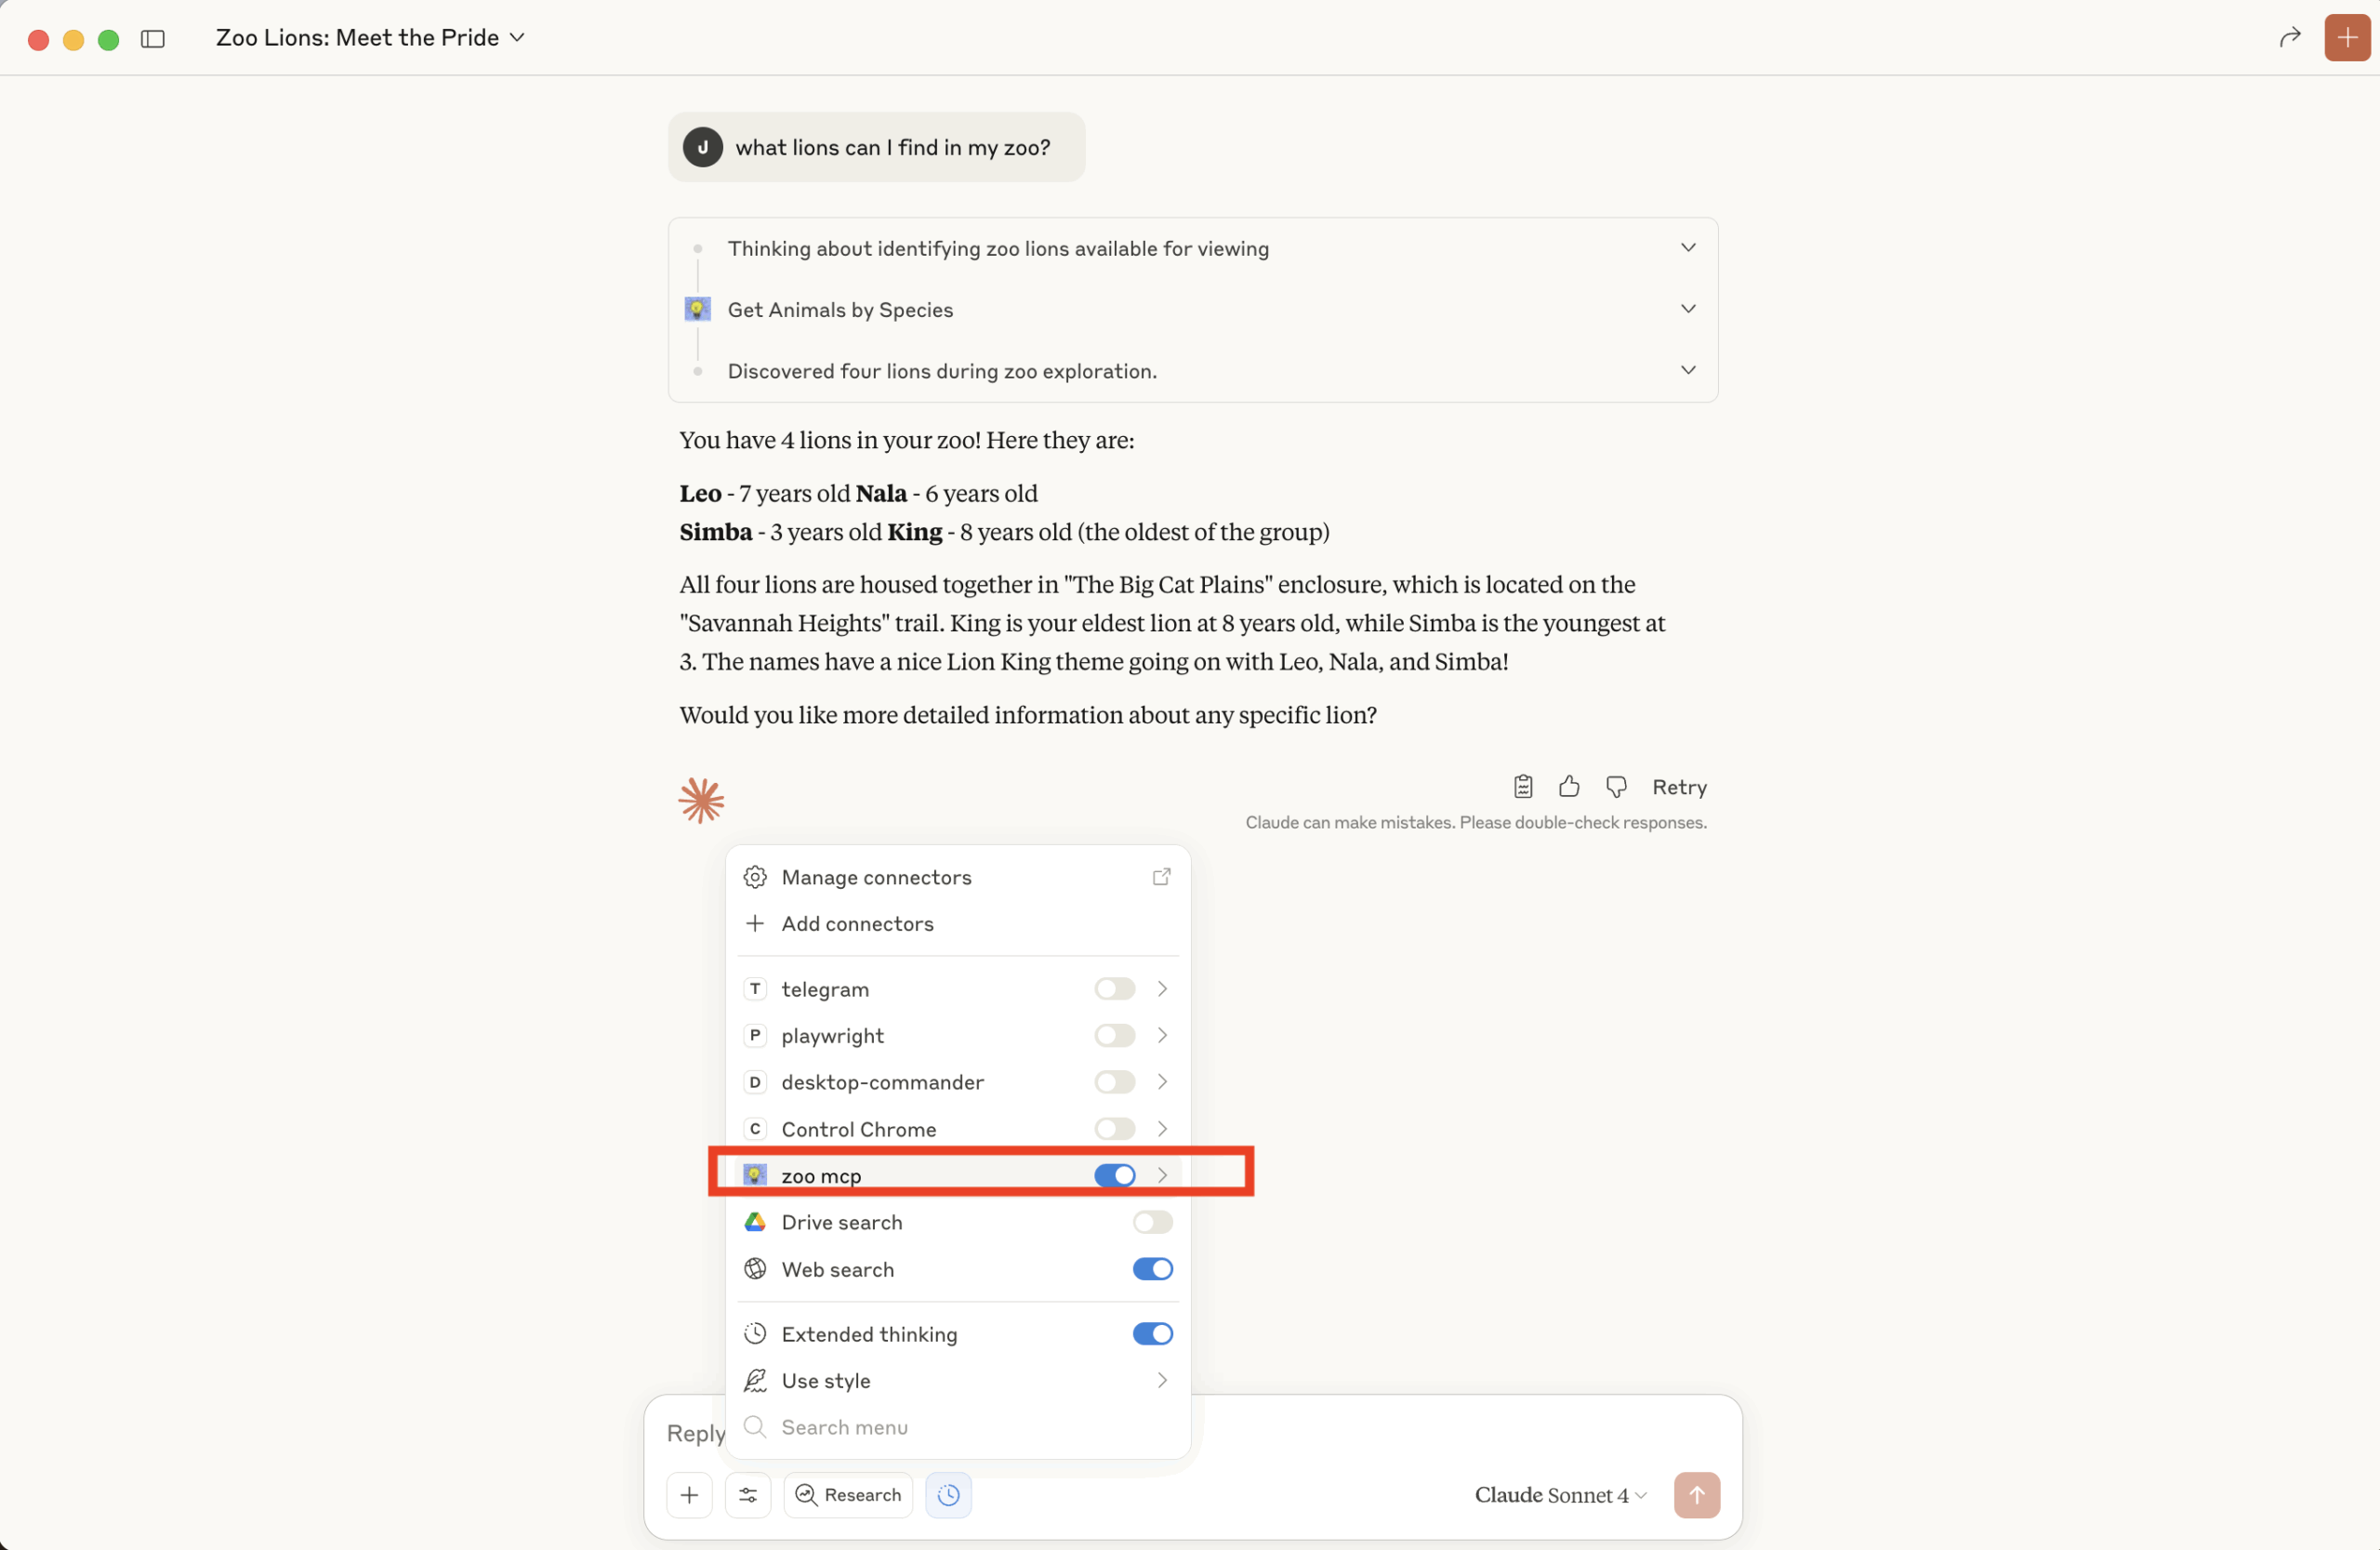
Task: Click the Use style quill icon
Action: [x=755, y=1380]
